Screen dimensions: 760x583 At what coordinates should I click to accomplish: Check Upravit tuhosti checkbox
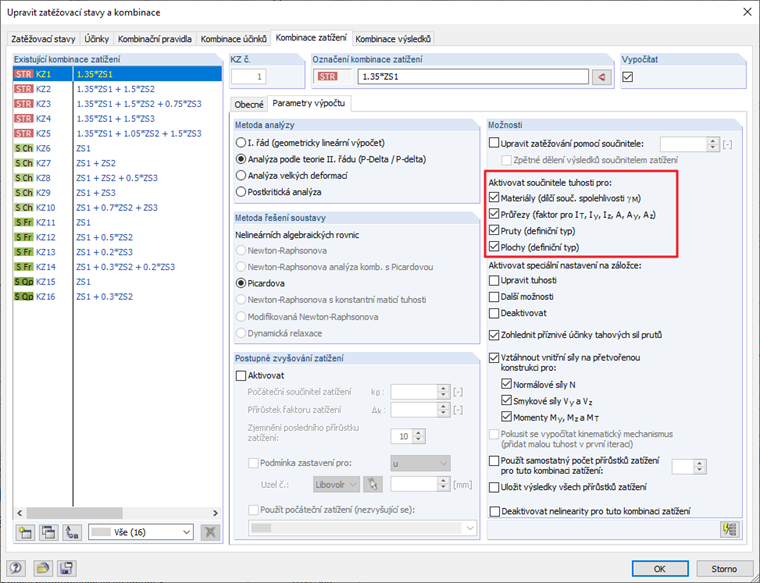(x=494, y=280)
